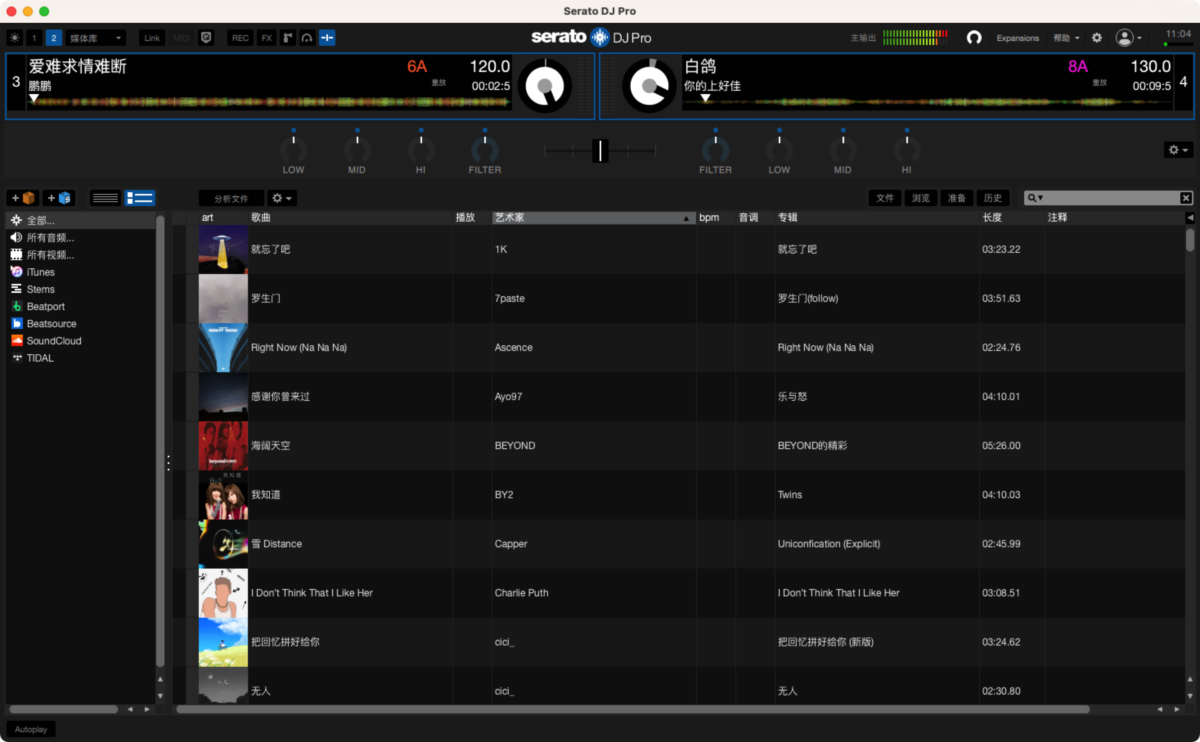Image resolution: width=1200 pixels, height=742 pixels.
Task: Click the crossfader handle
Action: [x=599, y=150]
